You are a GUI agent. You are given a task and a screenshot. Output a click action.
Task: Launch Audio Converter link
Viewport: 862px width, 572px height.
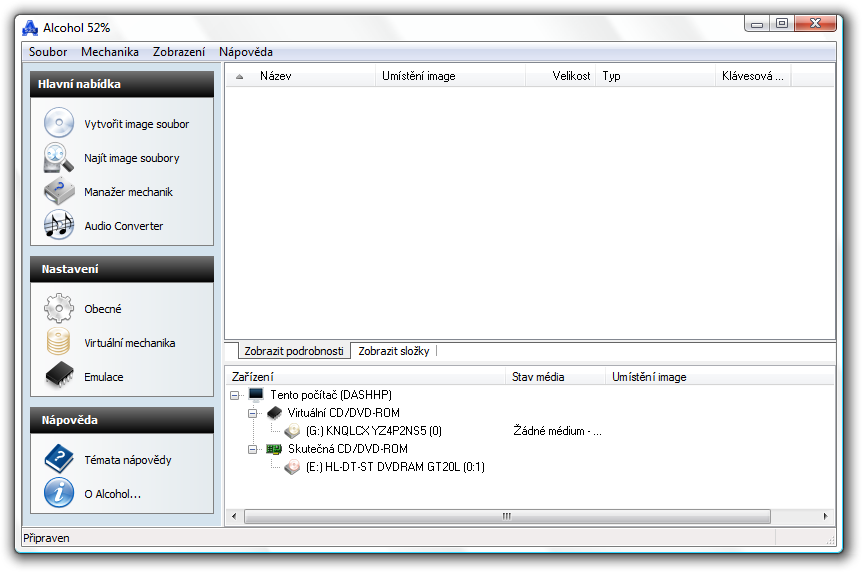[124, 226]
